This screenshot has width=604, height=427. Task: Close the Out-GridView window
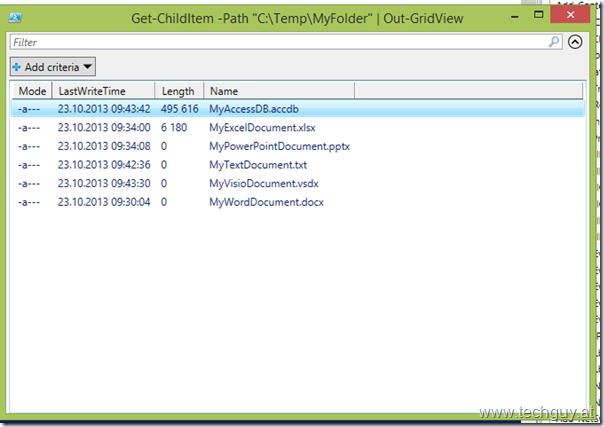(570, 15)
